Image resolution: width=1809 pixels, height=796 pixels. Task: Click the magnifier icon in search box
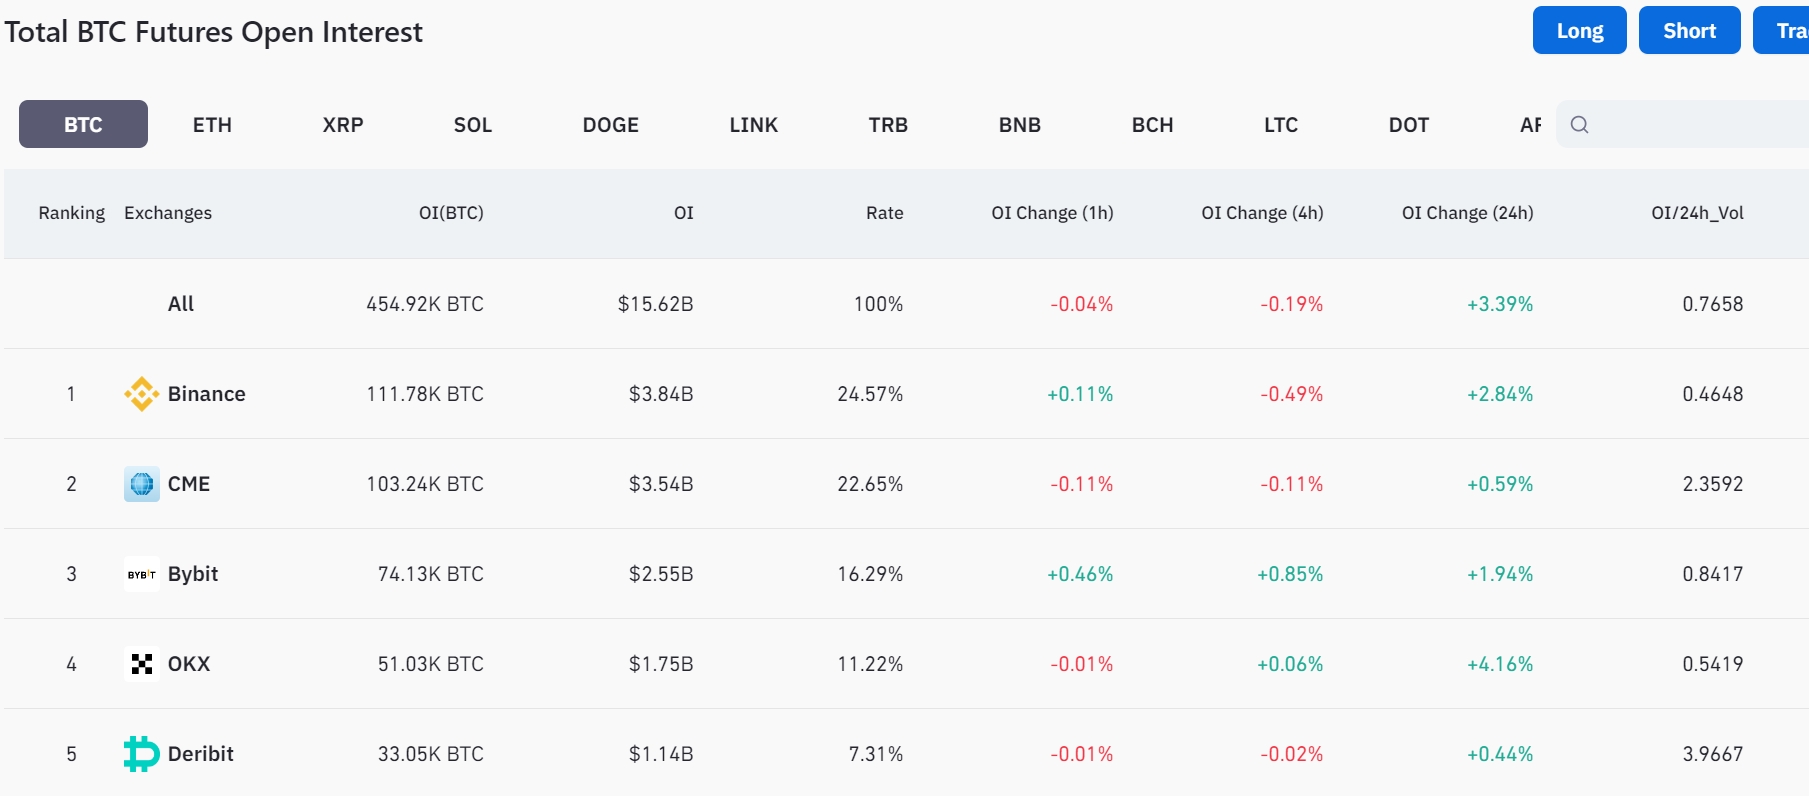click(1579, 125)
